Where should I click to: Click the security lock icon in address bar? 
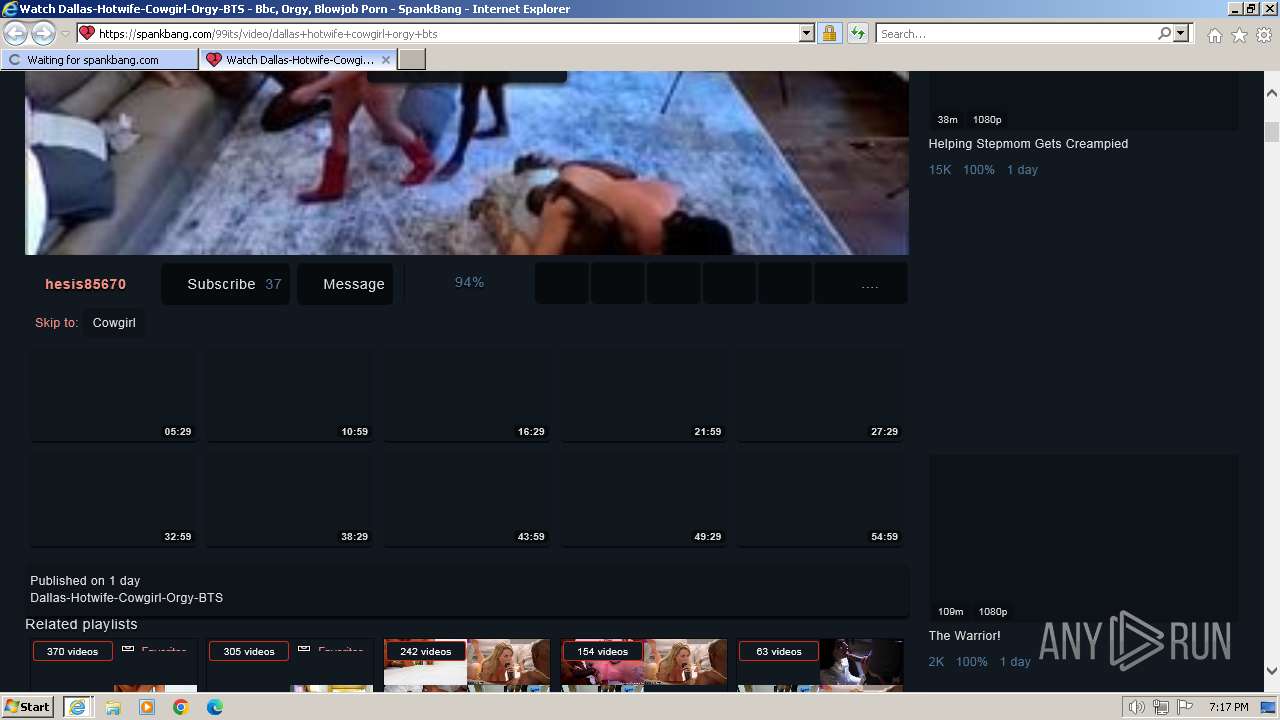[x=829, y=33]
